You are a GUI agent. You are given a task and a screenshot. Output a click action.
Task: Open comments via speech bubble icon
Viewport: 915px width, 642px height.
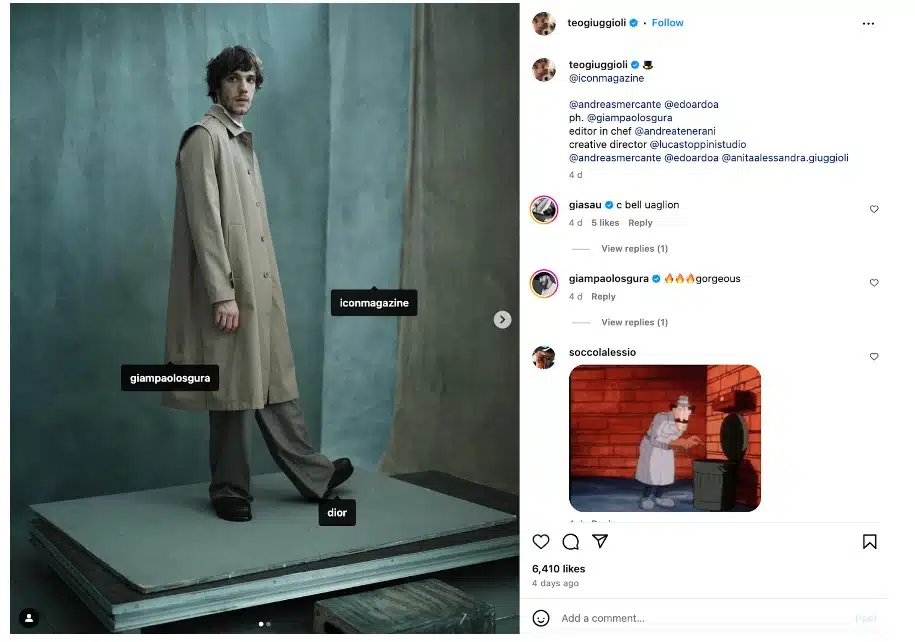point(570,542)
